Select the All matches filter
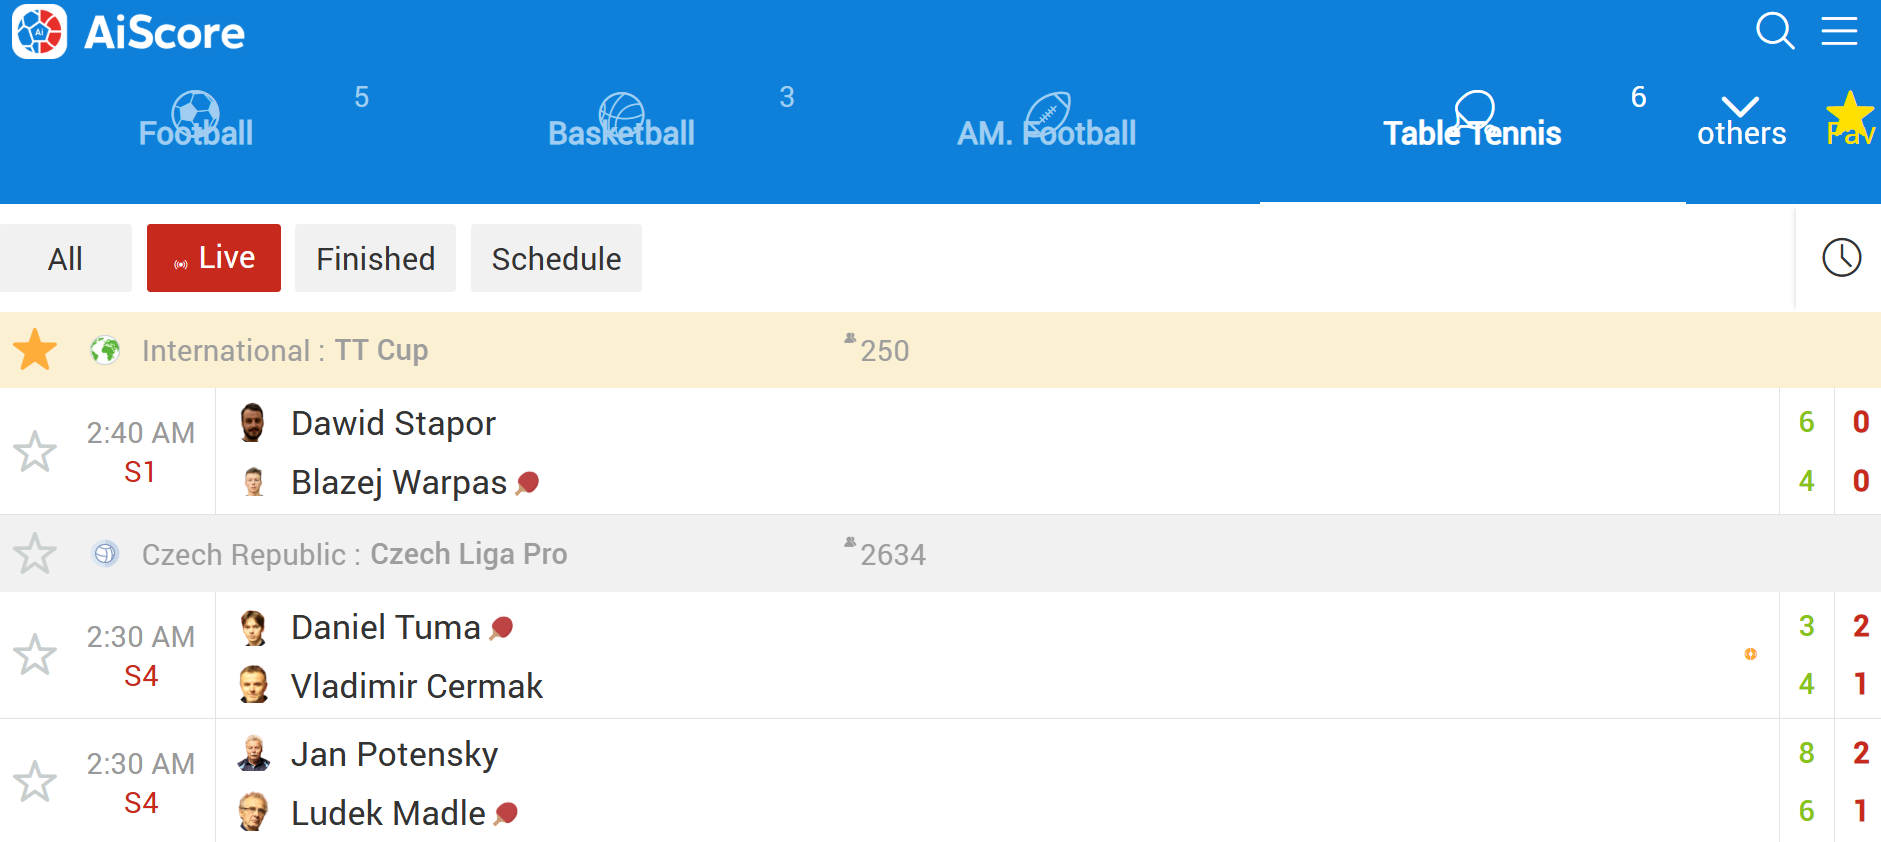1881x842 pixels. pyautogui.click(x=66, y=258)
